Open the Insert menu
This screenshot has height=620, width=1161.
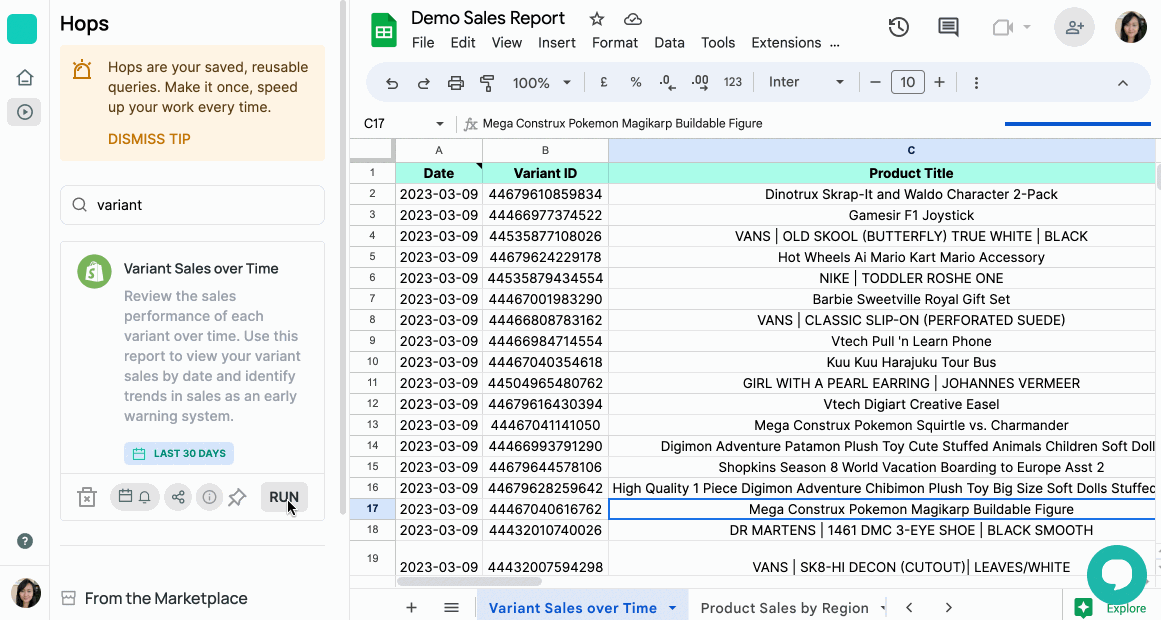click(557, 43)
